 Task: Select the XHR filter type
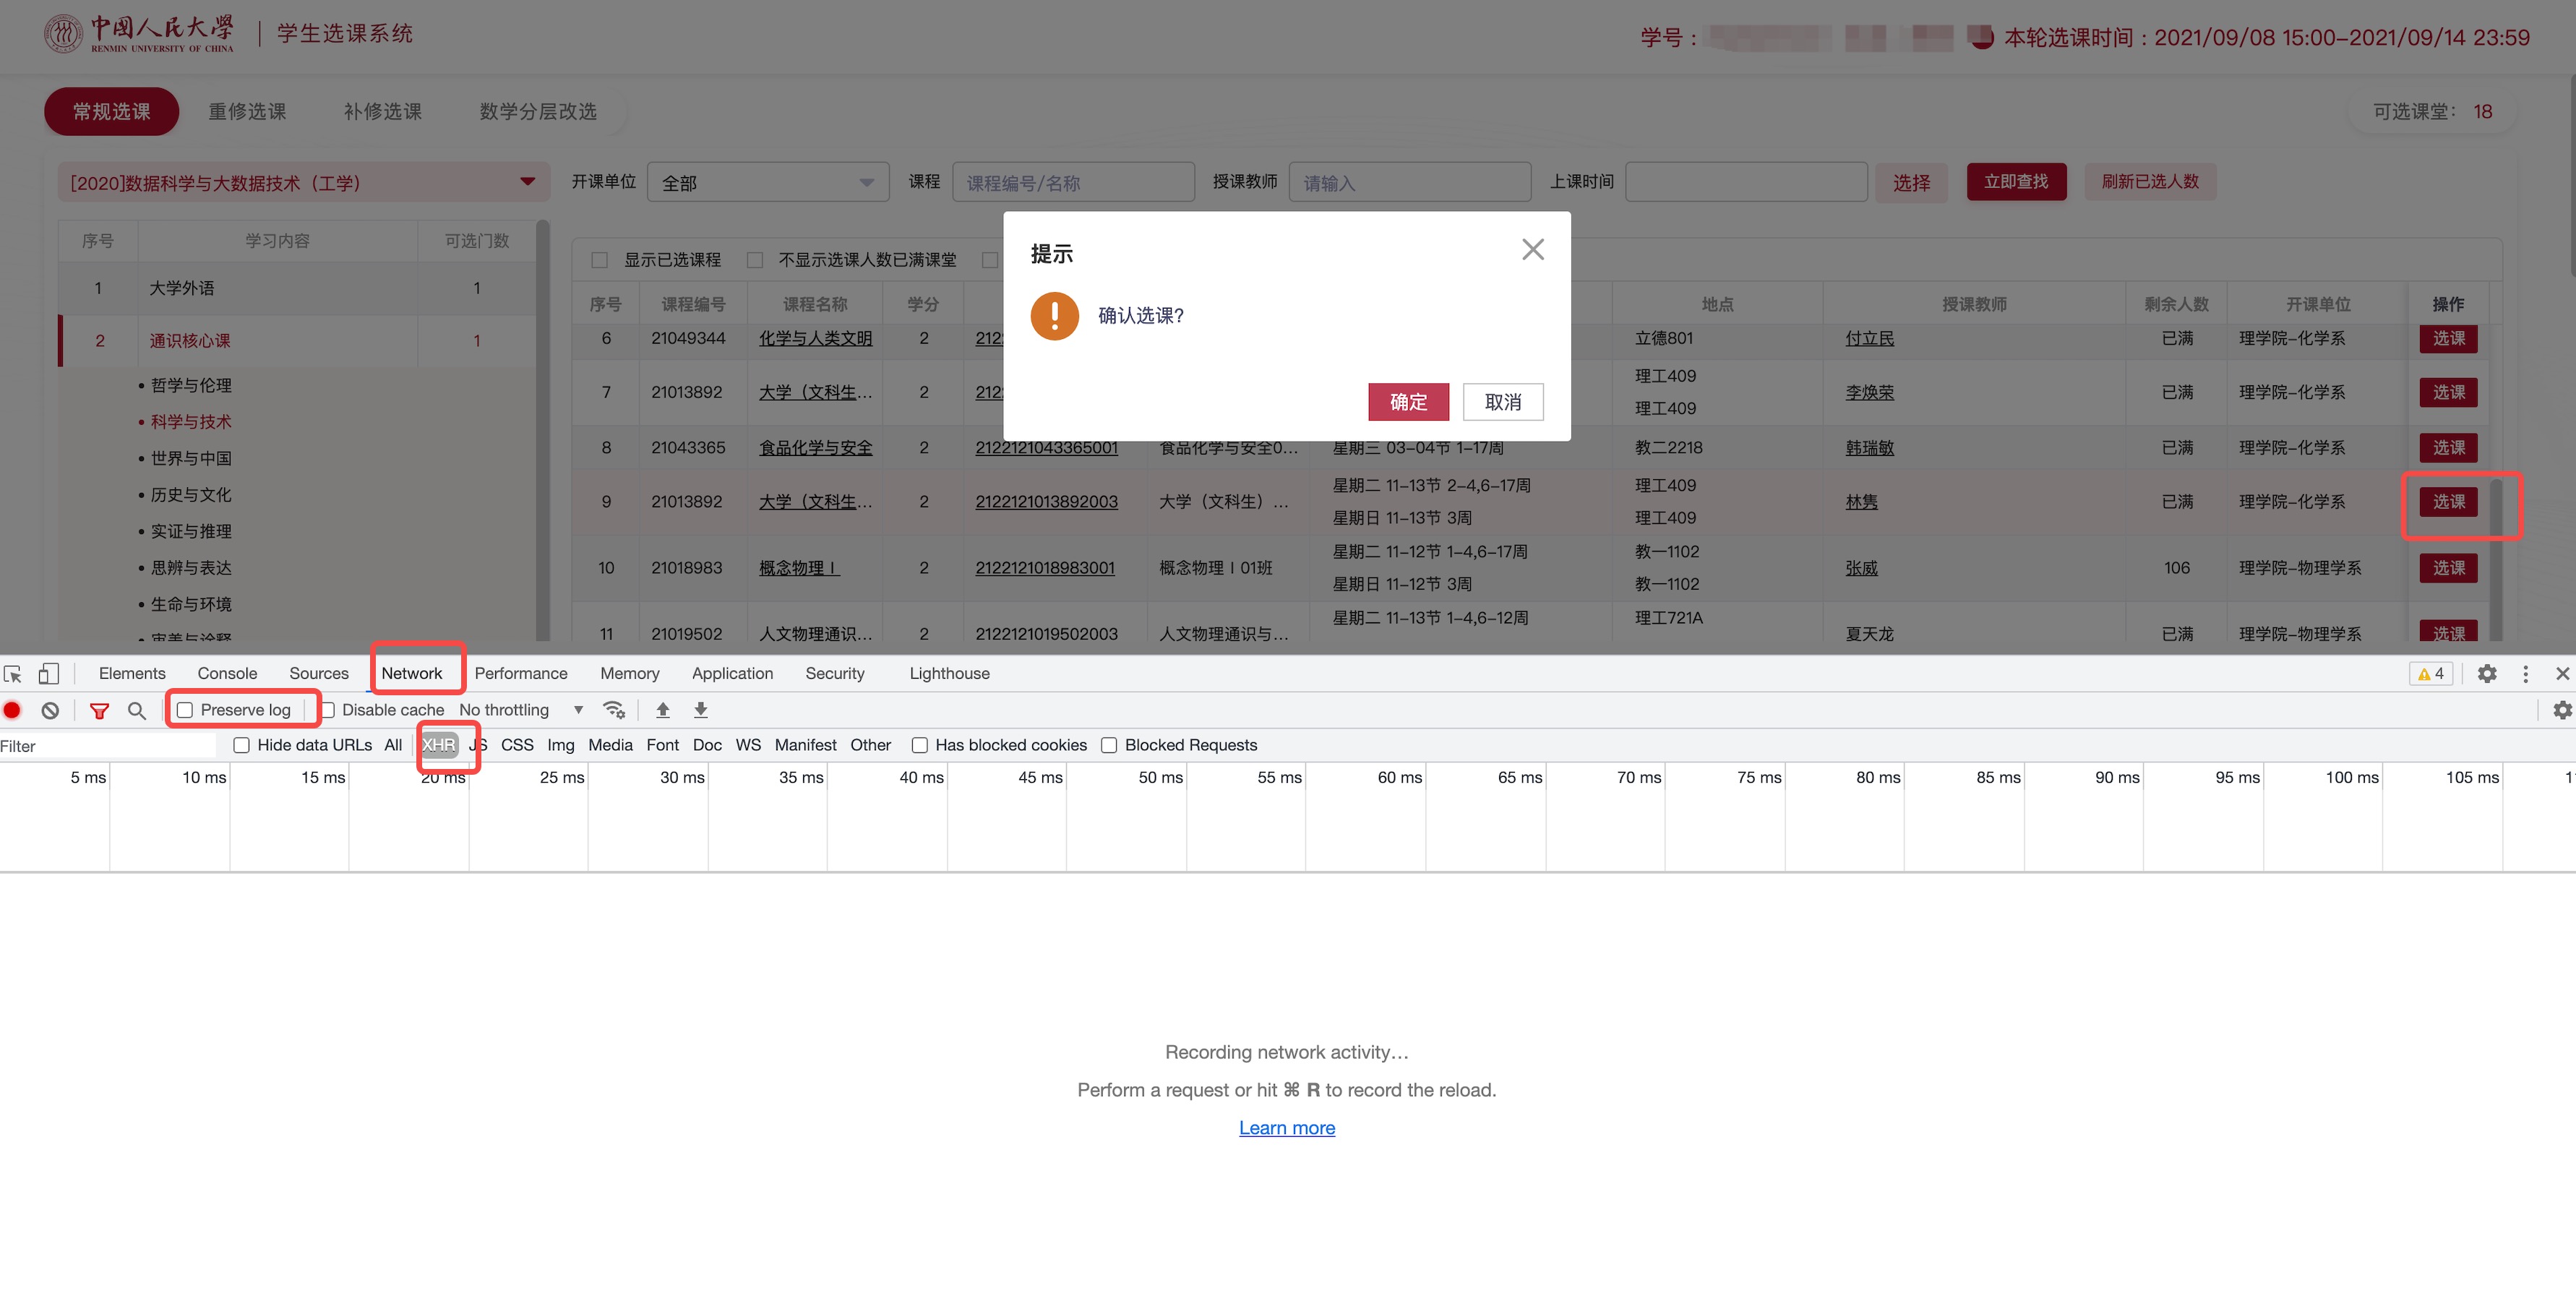point(438,745)
